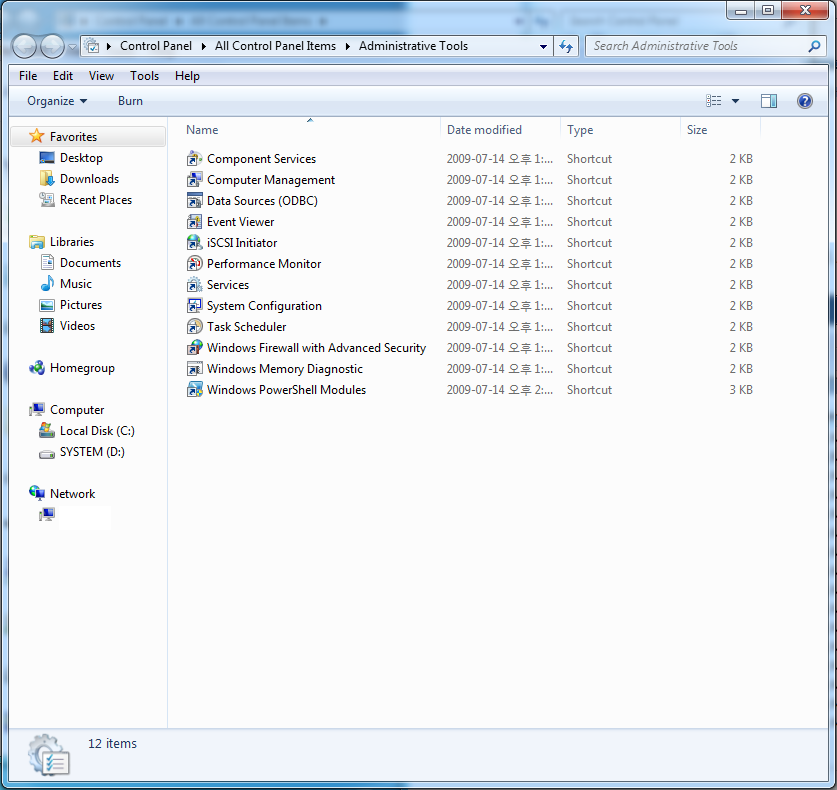
Task: Select the System Configuration icon
Action: click(194, 305)
